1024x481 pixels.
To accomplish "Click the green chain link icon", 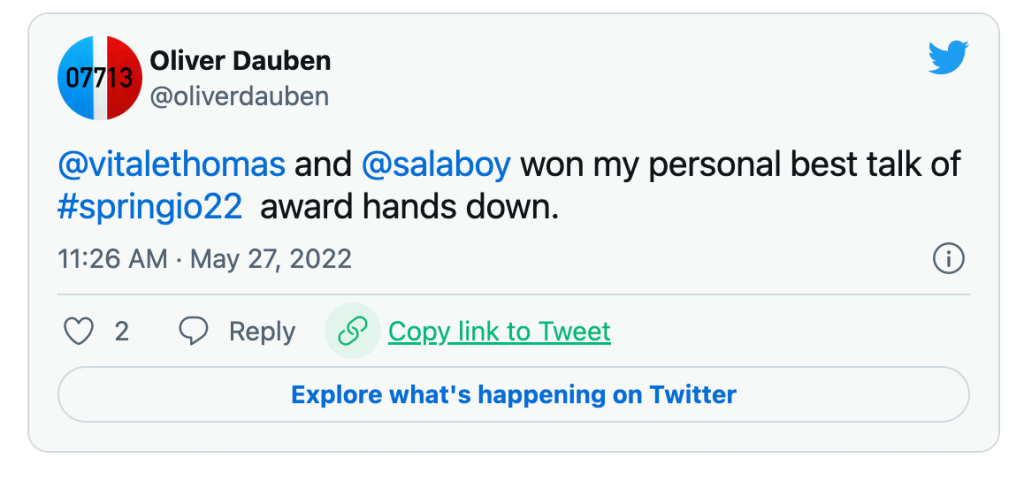I will [x=353, y=332].
